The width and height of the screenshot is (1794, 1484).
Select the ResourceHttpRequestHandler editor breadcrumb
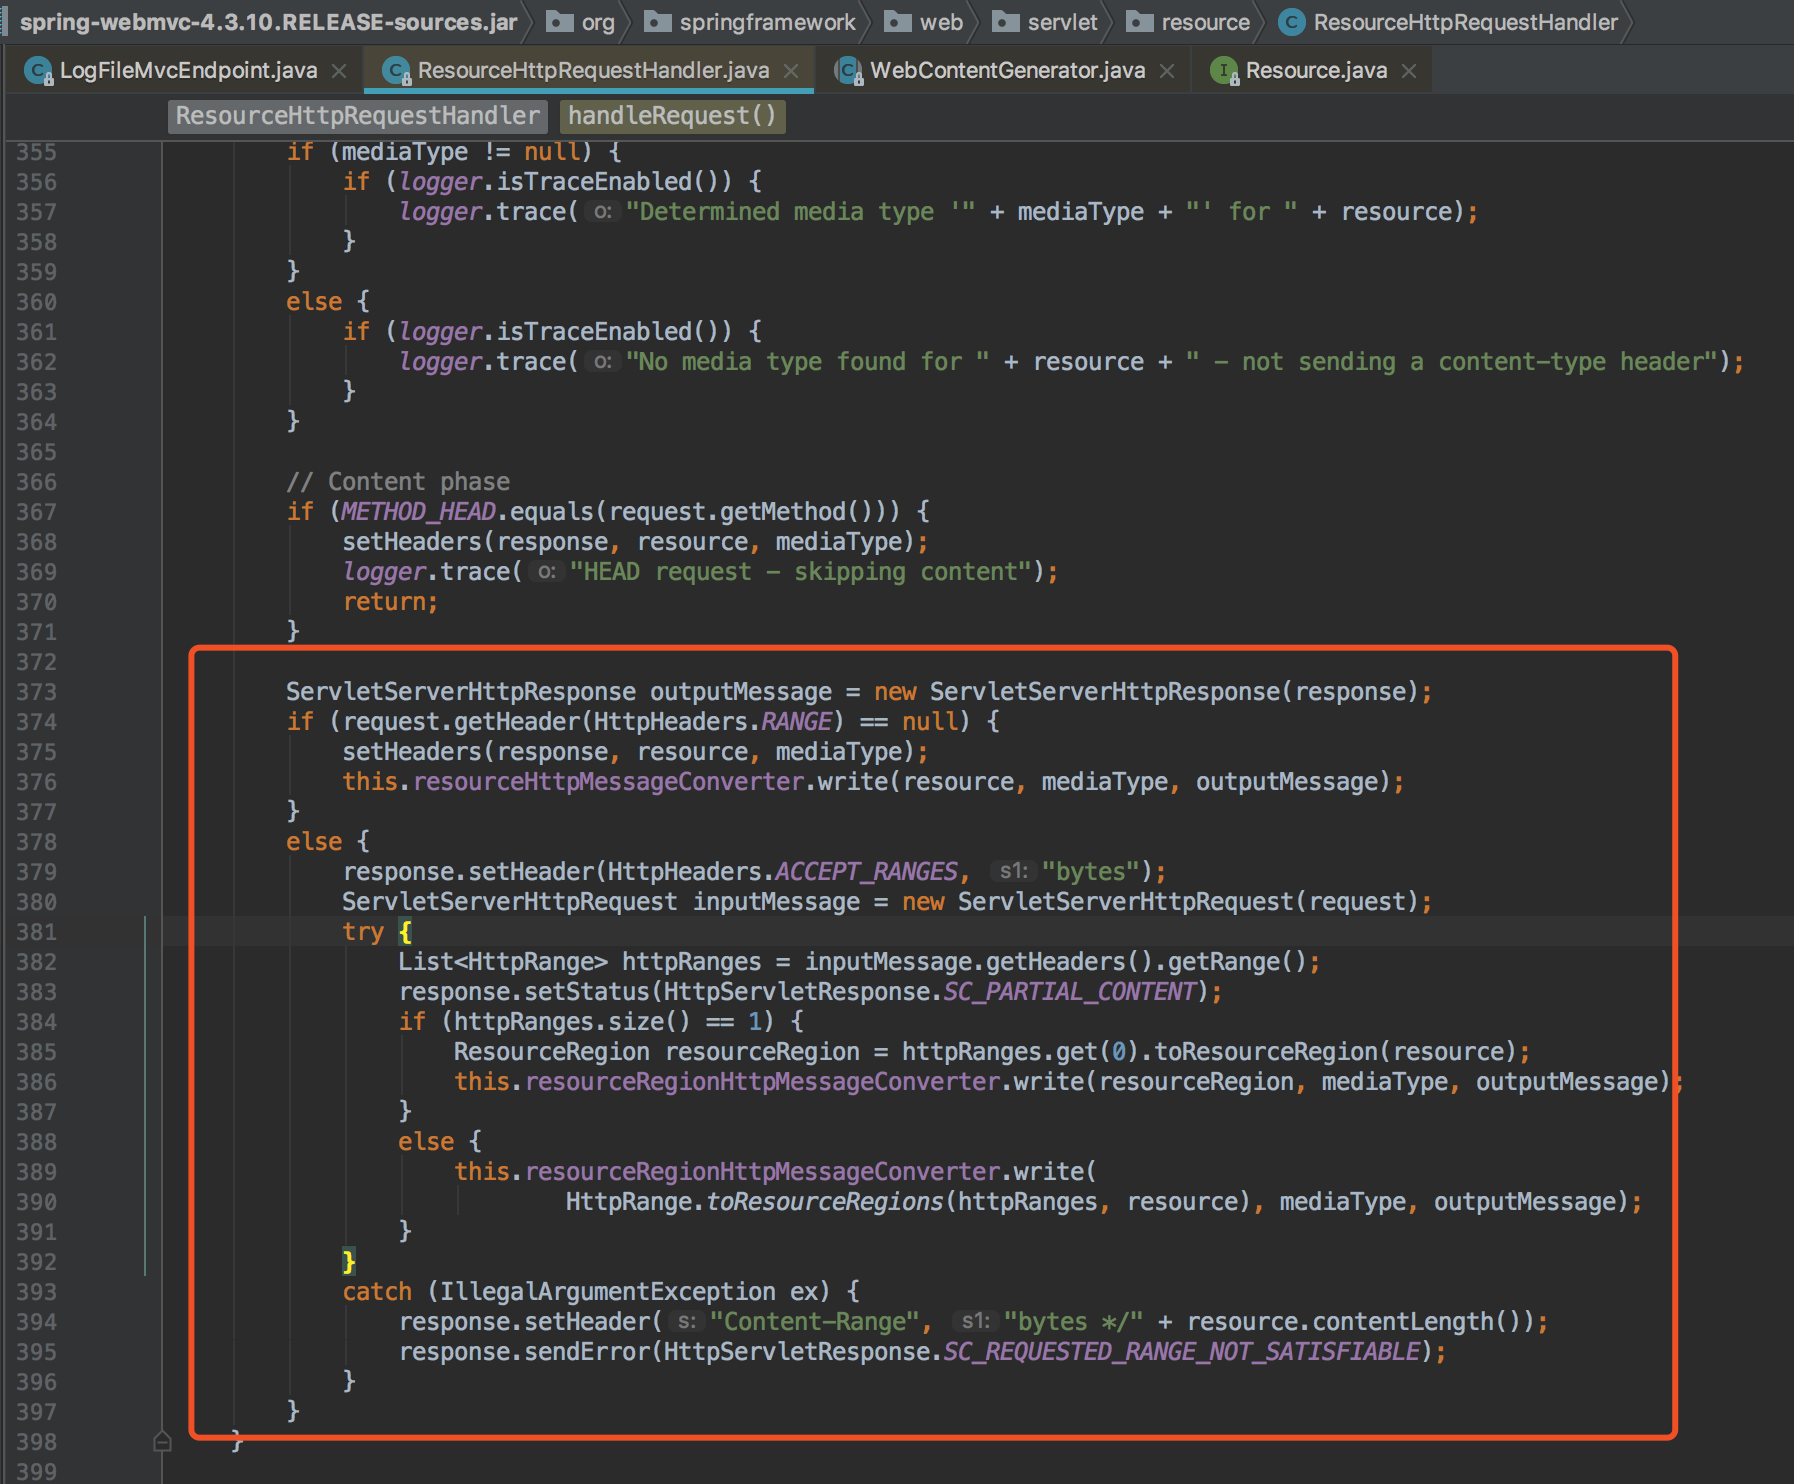(358, 116)
